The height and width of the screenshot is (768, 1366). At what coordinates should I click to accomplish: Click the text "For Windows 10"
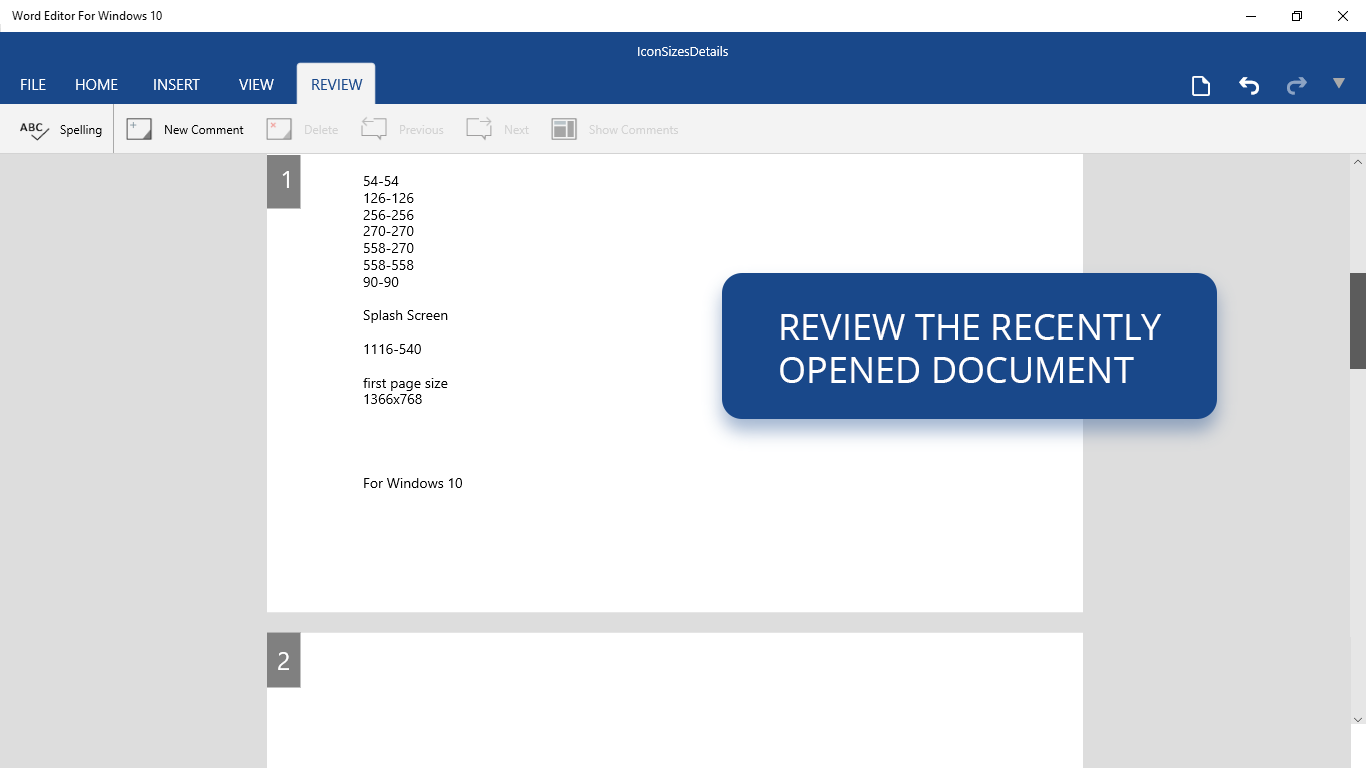412,483
